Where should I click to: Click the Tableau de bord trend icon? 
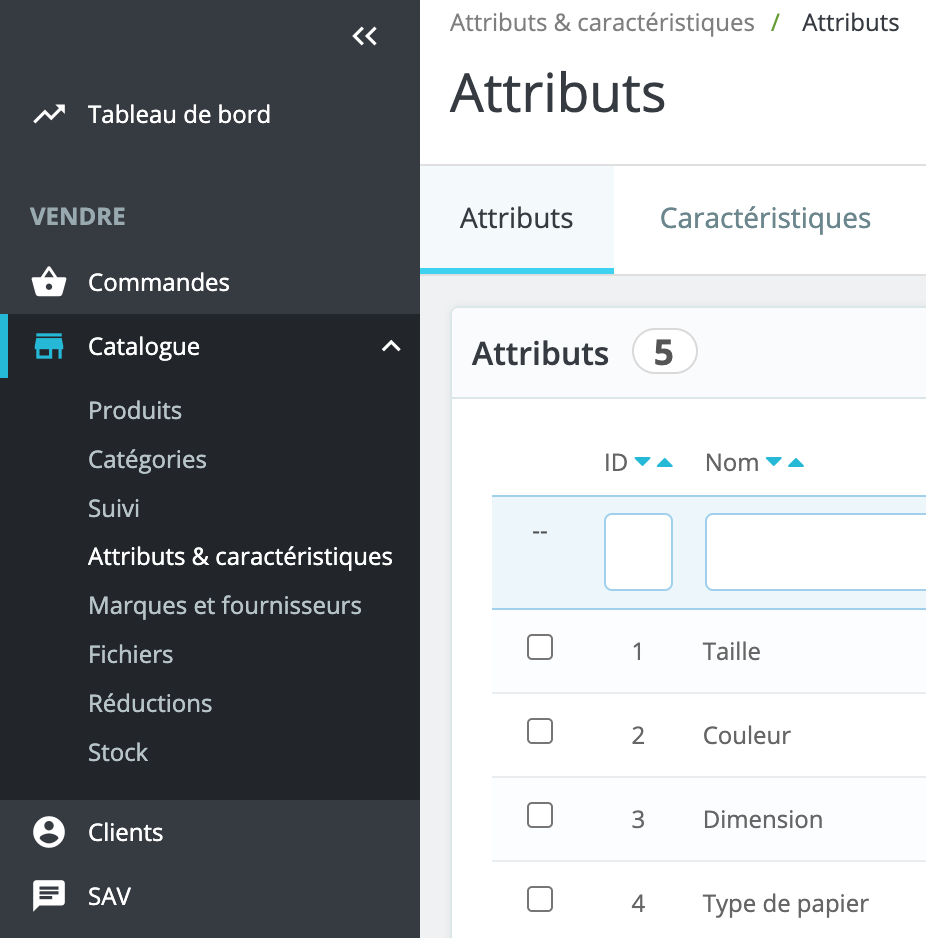click(x=49, y=115)
